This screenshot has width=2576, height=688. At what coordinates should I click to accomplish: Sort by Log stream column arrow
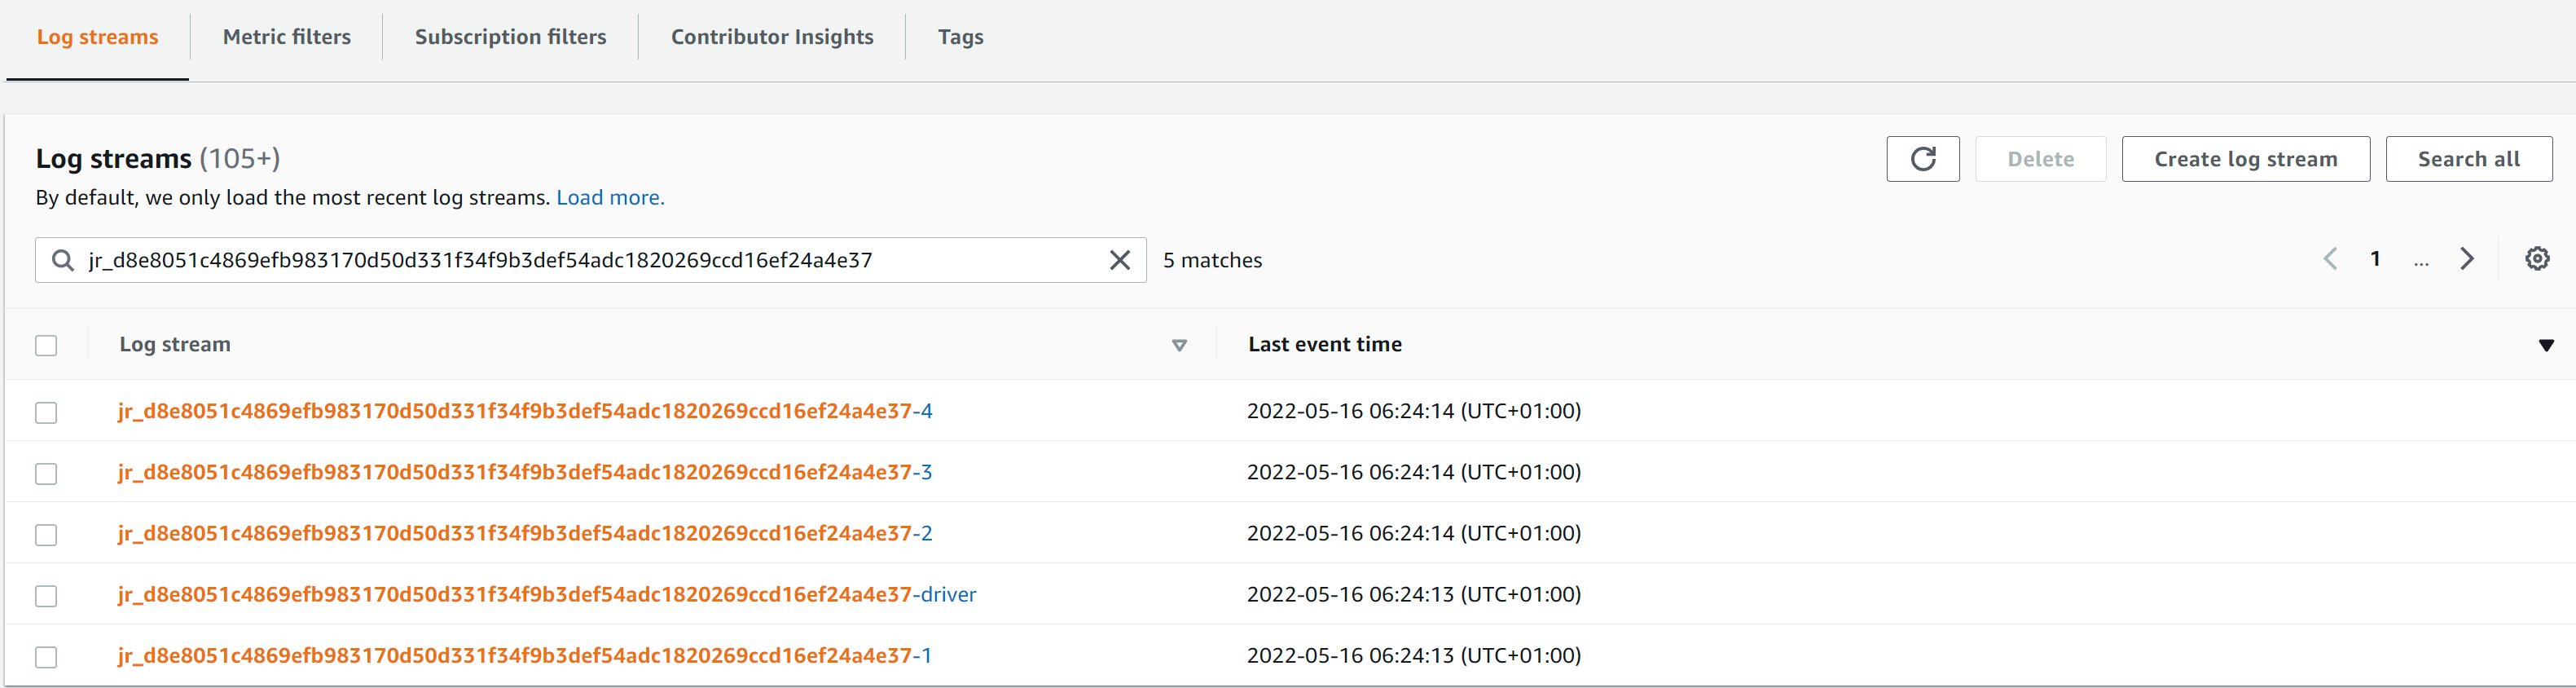[1179, 345]
